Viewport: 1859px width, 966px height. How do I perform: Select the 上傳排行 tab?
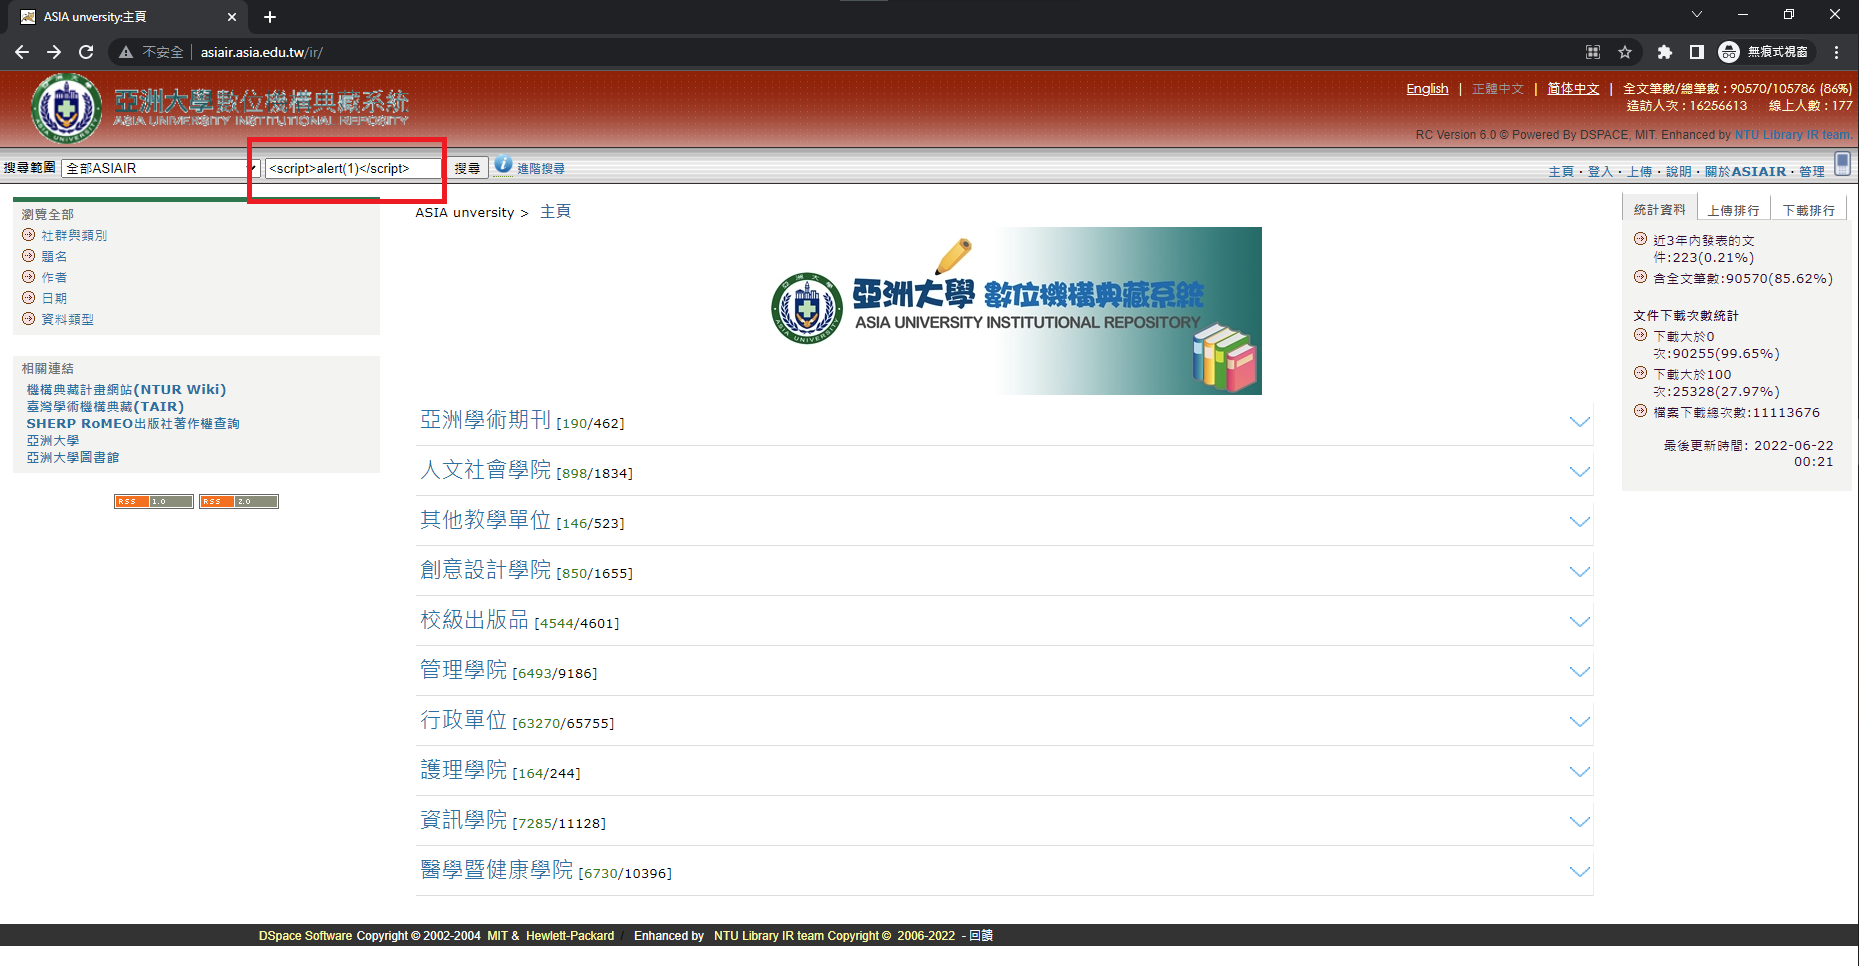1733,210
